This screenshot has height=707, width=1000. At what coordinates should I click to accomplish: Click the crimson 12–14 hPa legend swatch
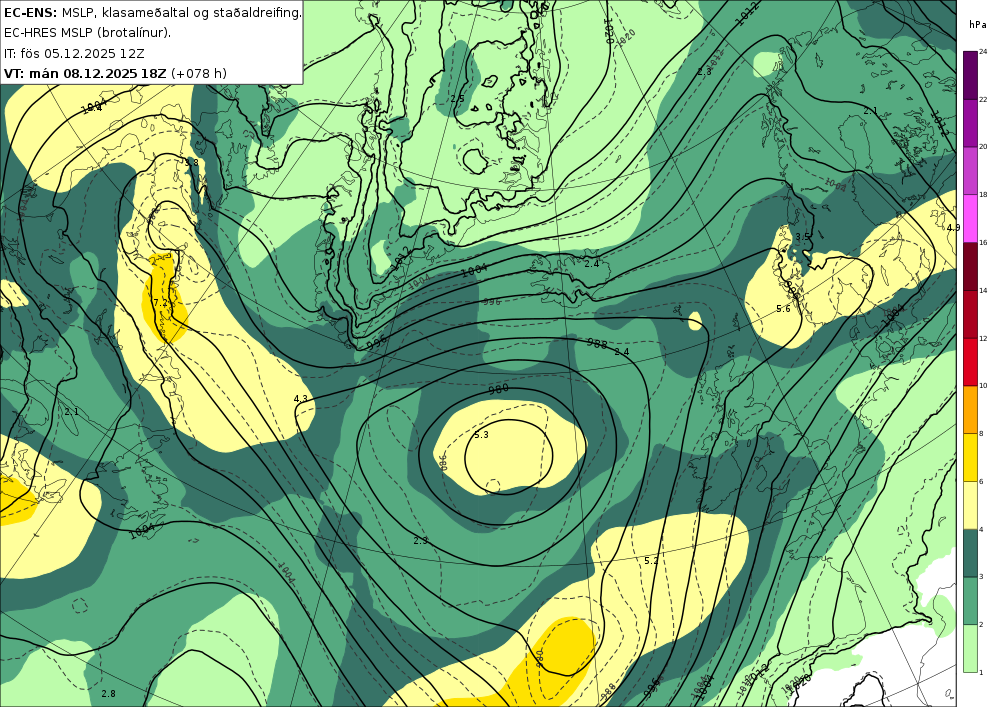(969, 314)
